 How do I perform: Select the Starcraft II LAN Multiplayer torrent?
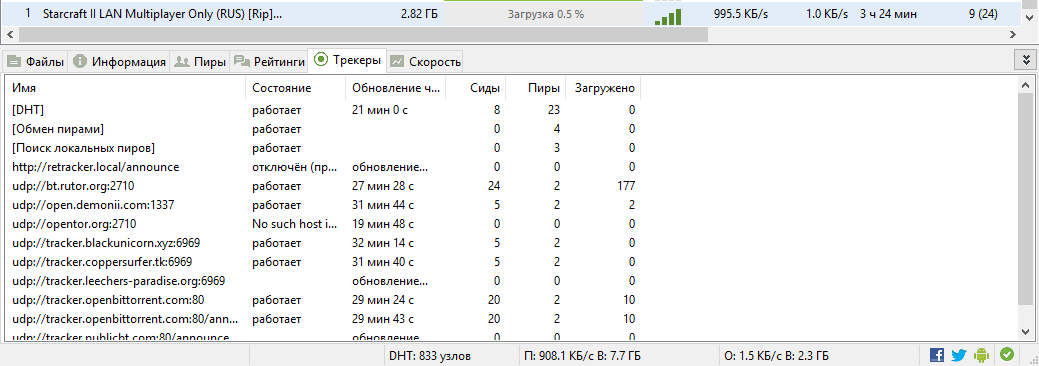point(162,13)
